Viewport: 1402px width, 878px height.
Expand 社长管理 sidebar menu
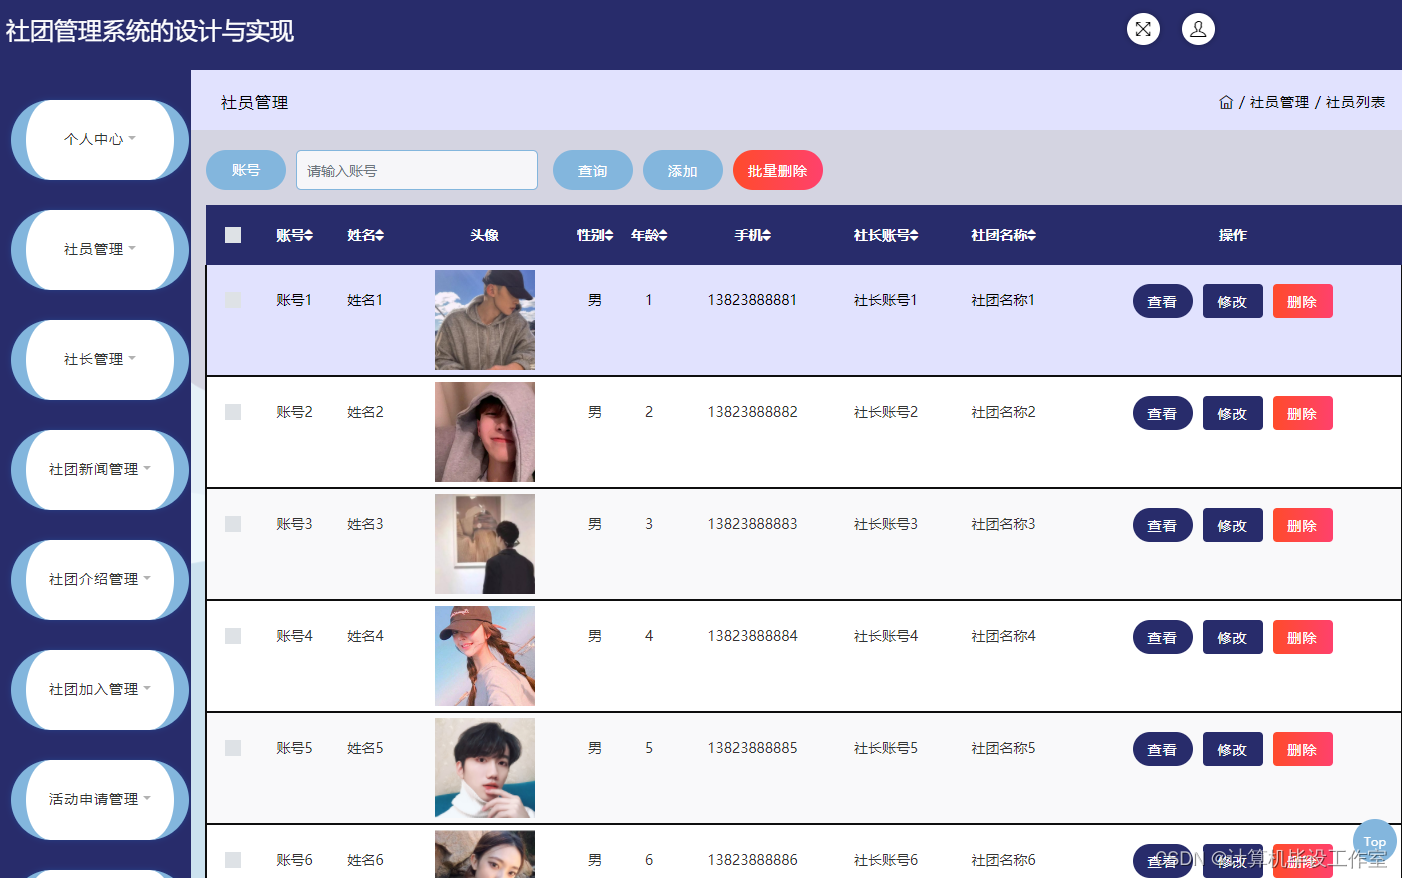[x=100, y=359]
